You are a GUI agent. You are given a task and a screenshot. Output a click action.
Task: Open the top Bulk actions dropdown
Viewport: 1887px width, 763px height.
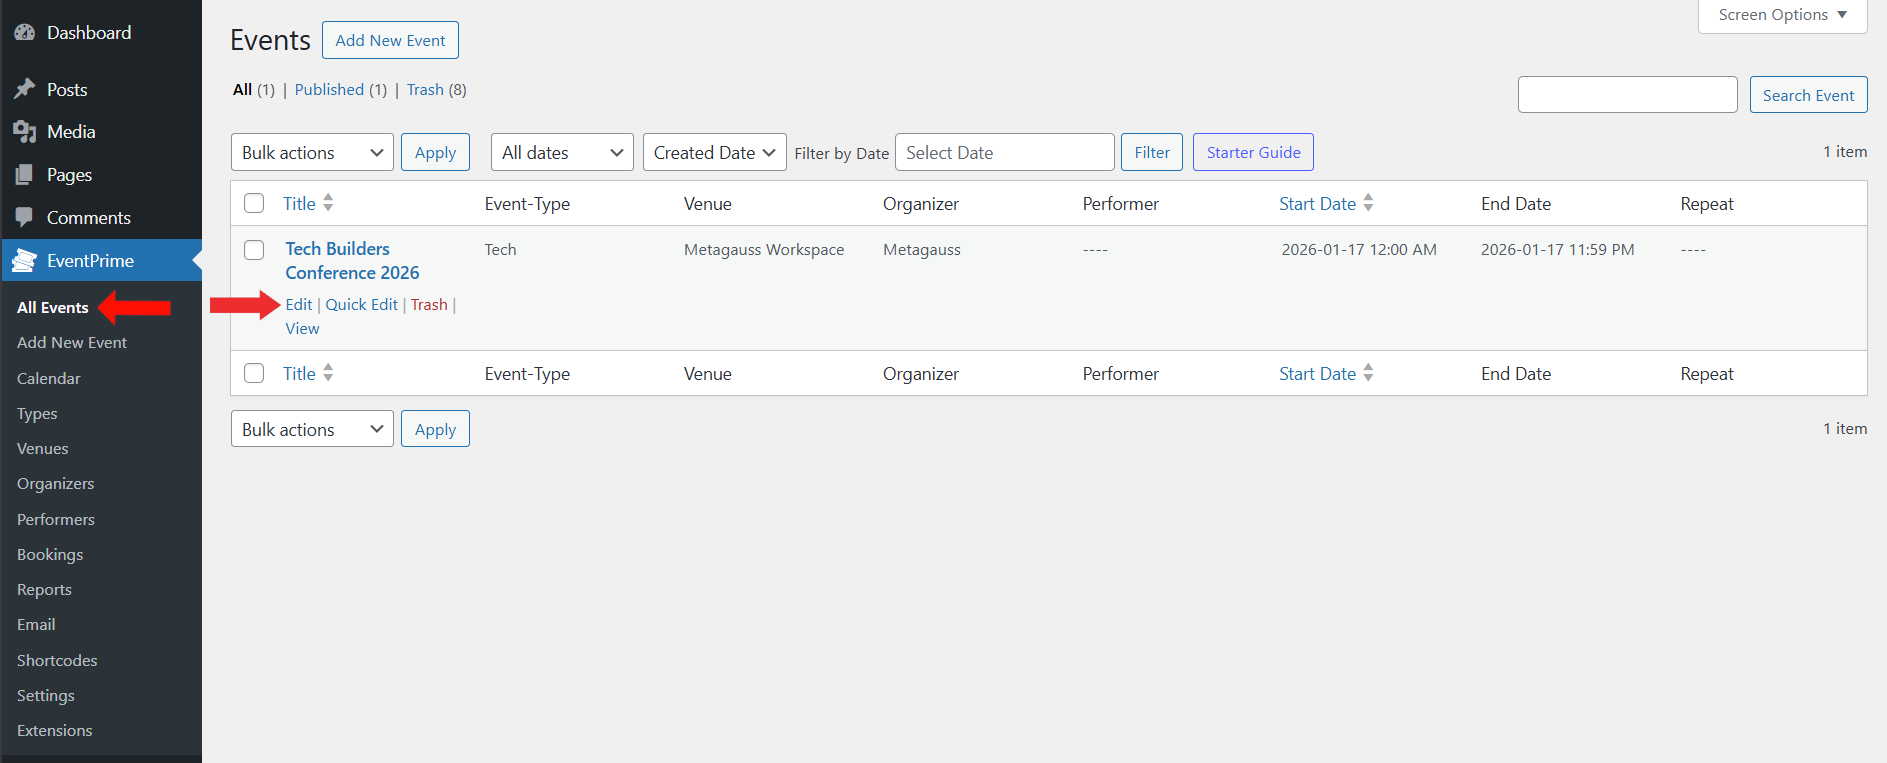pyautogui.click(x=312, y=152)
